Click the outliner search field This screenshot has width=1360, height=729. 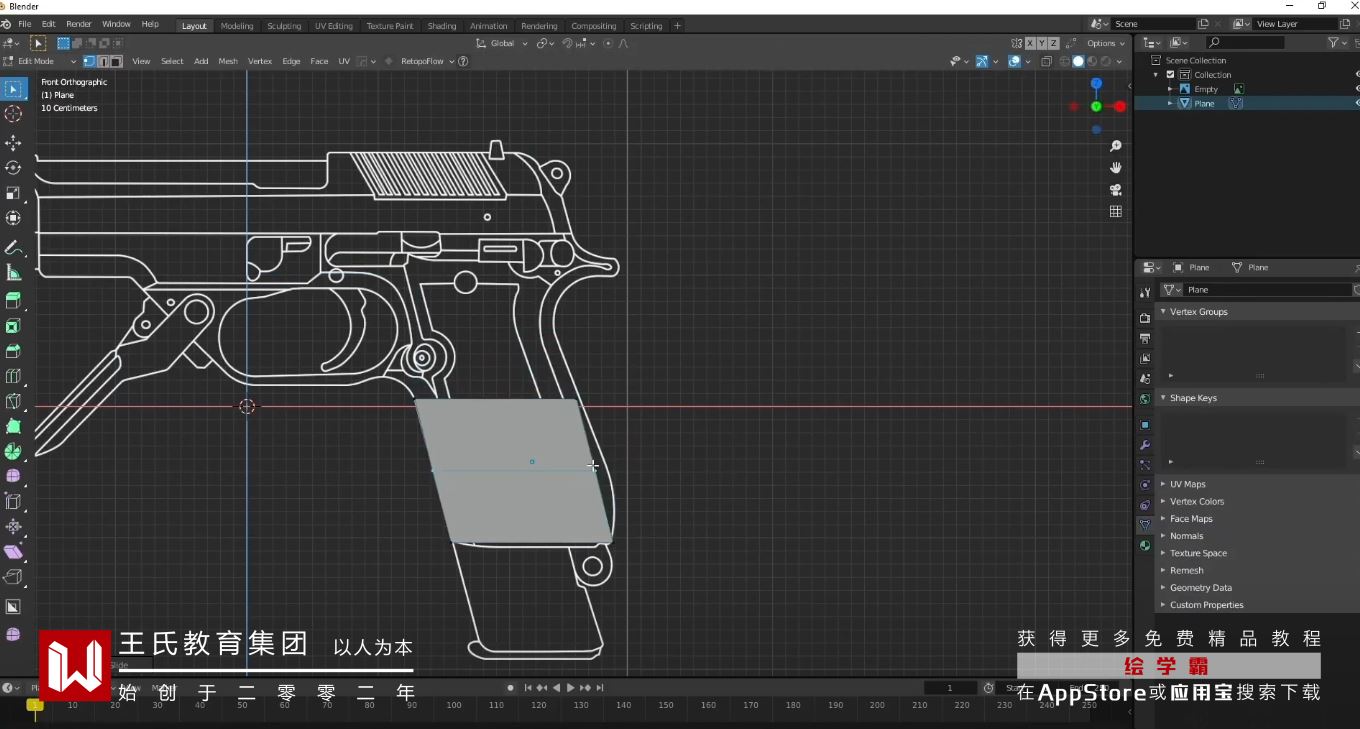coord(1245,43)
